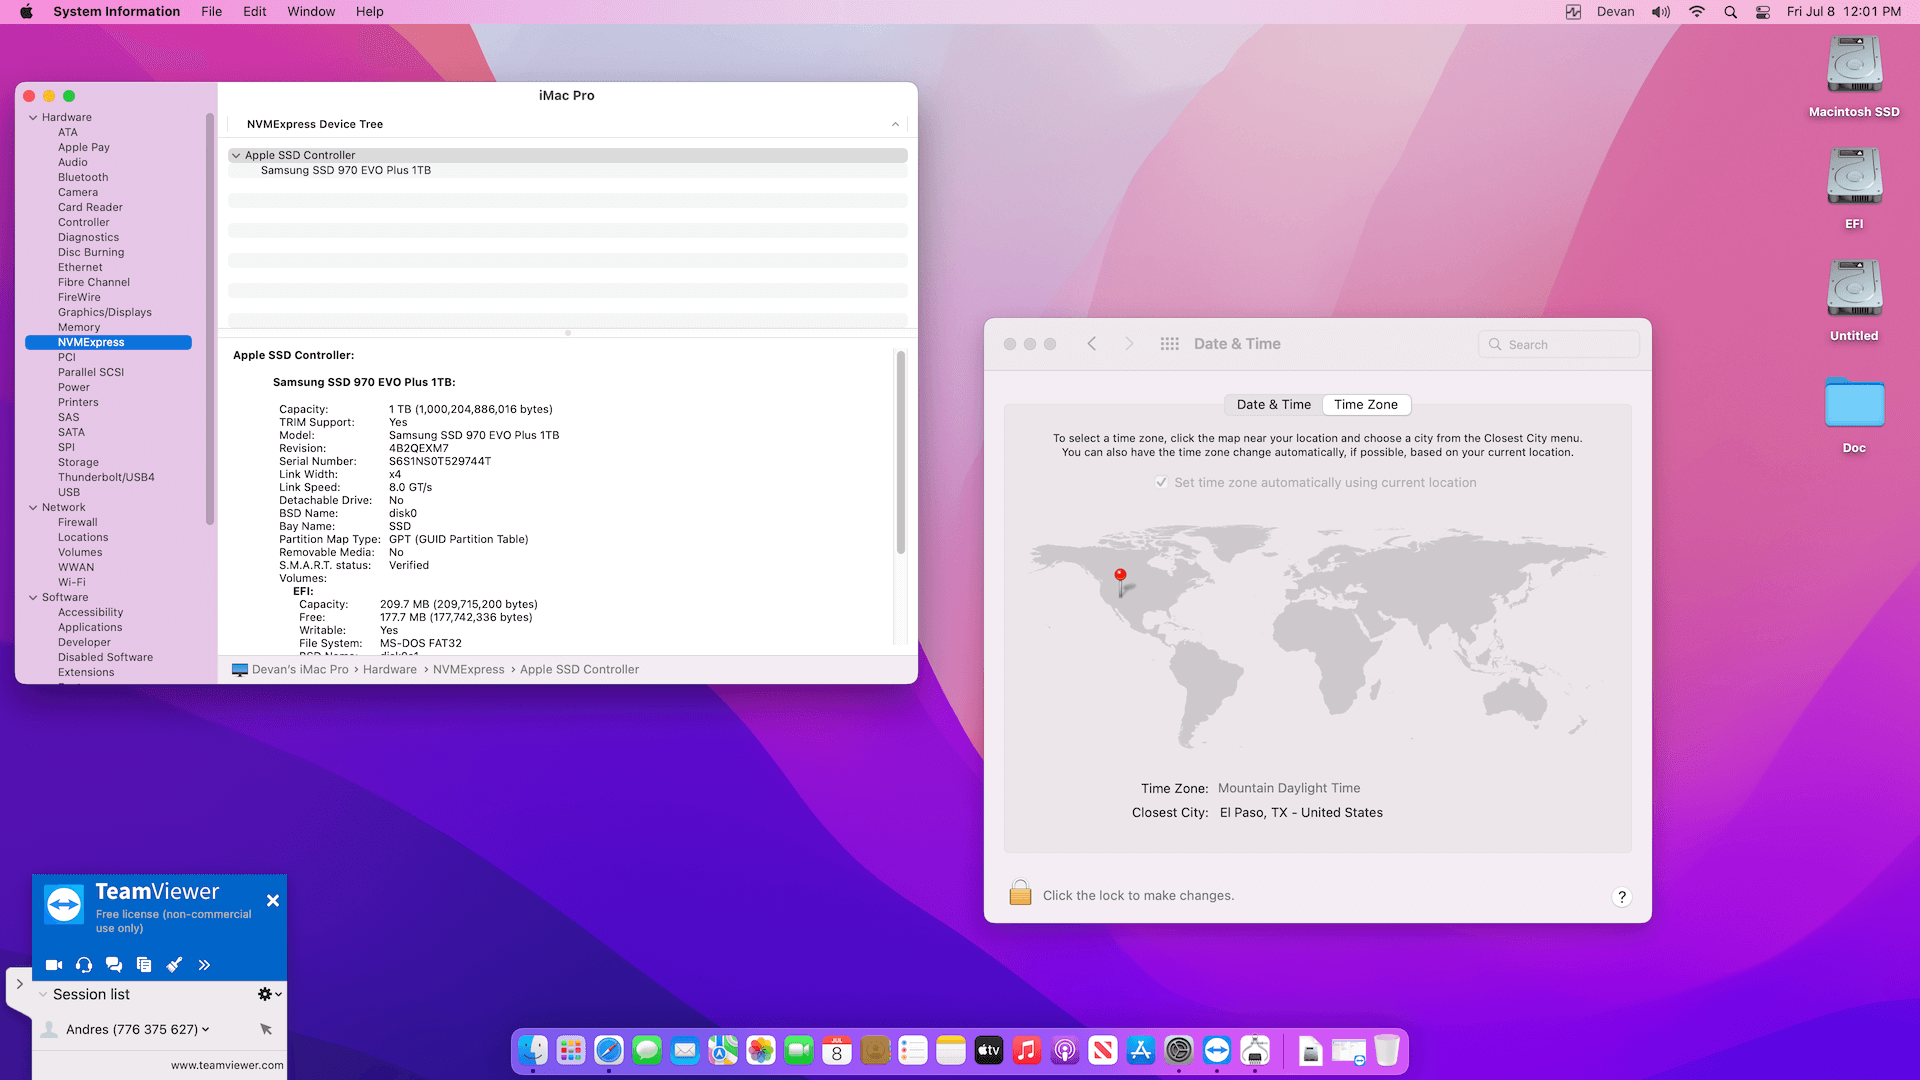Image resolution: width=1920 pixels, height=1080 pixels.
Task: Collapse Apple SSD Controller tree item
Action: [236, 156]
